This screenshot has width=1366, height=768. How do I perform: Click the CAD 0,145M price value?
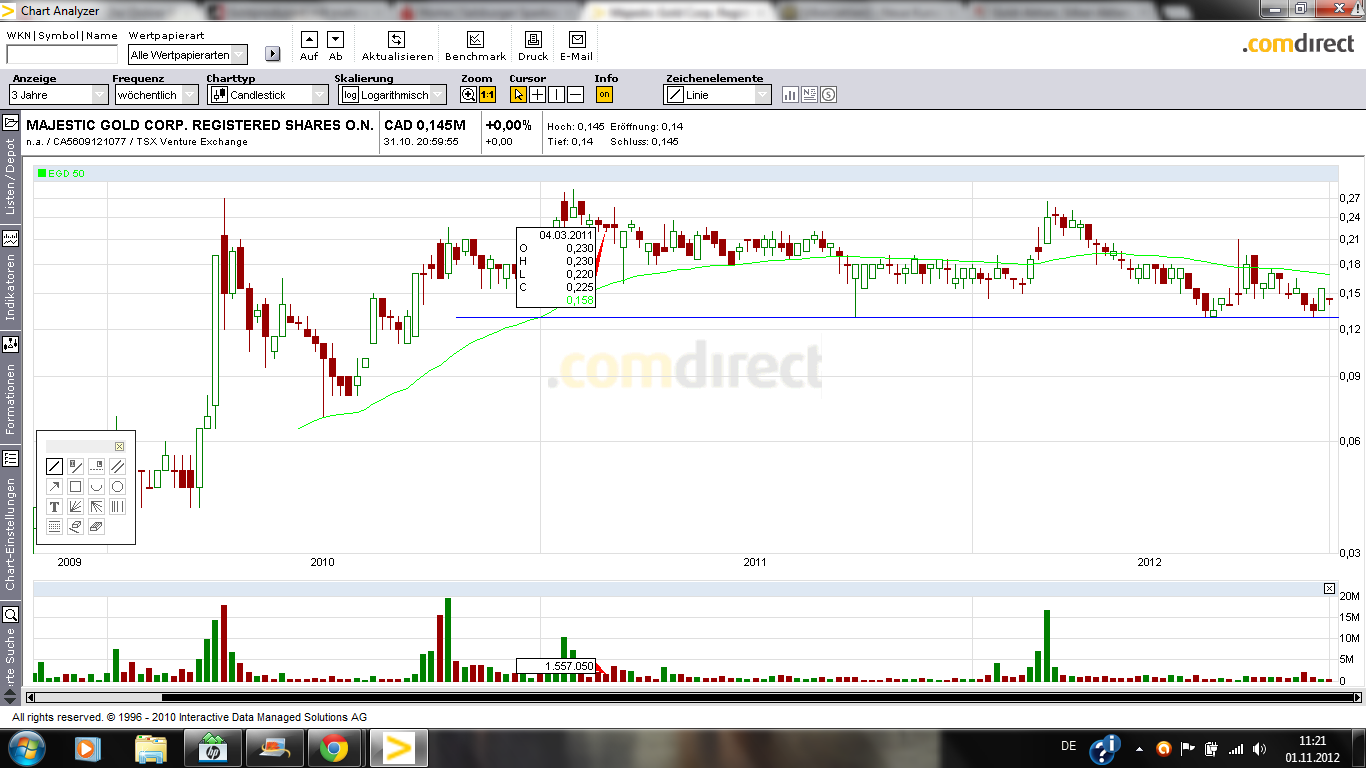pos(425,126)
